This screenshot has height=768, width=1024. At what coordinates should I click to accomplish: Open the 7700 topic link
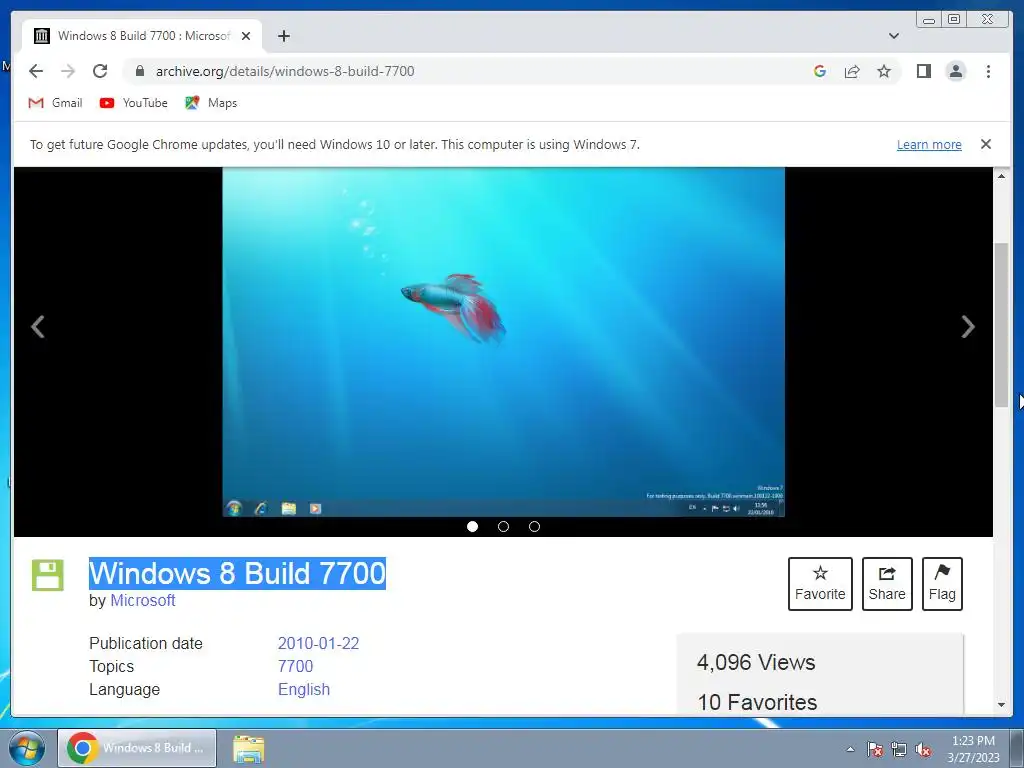tap(295, 666)
